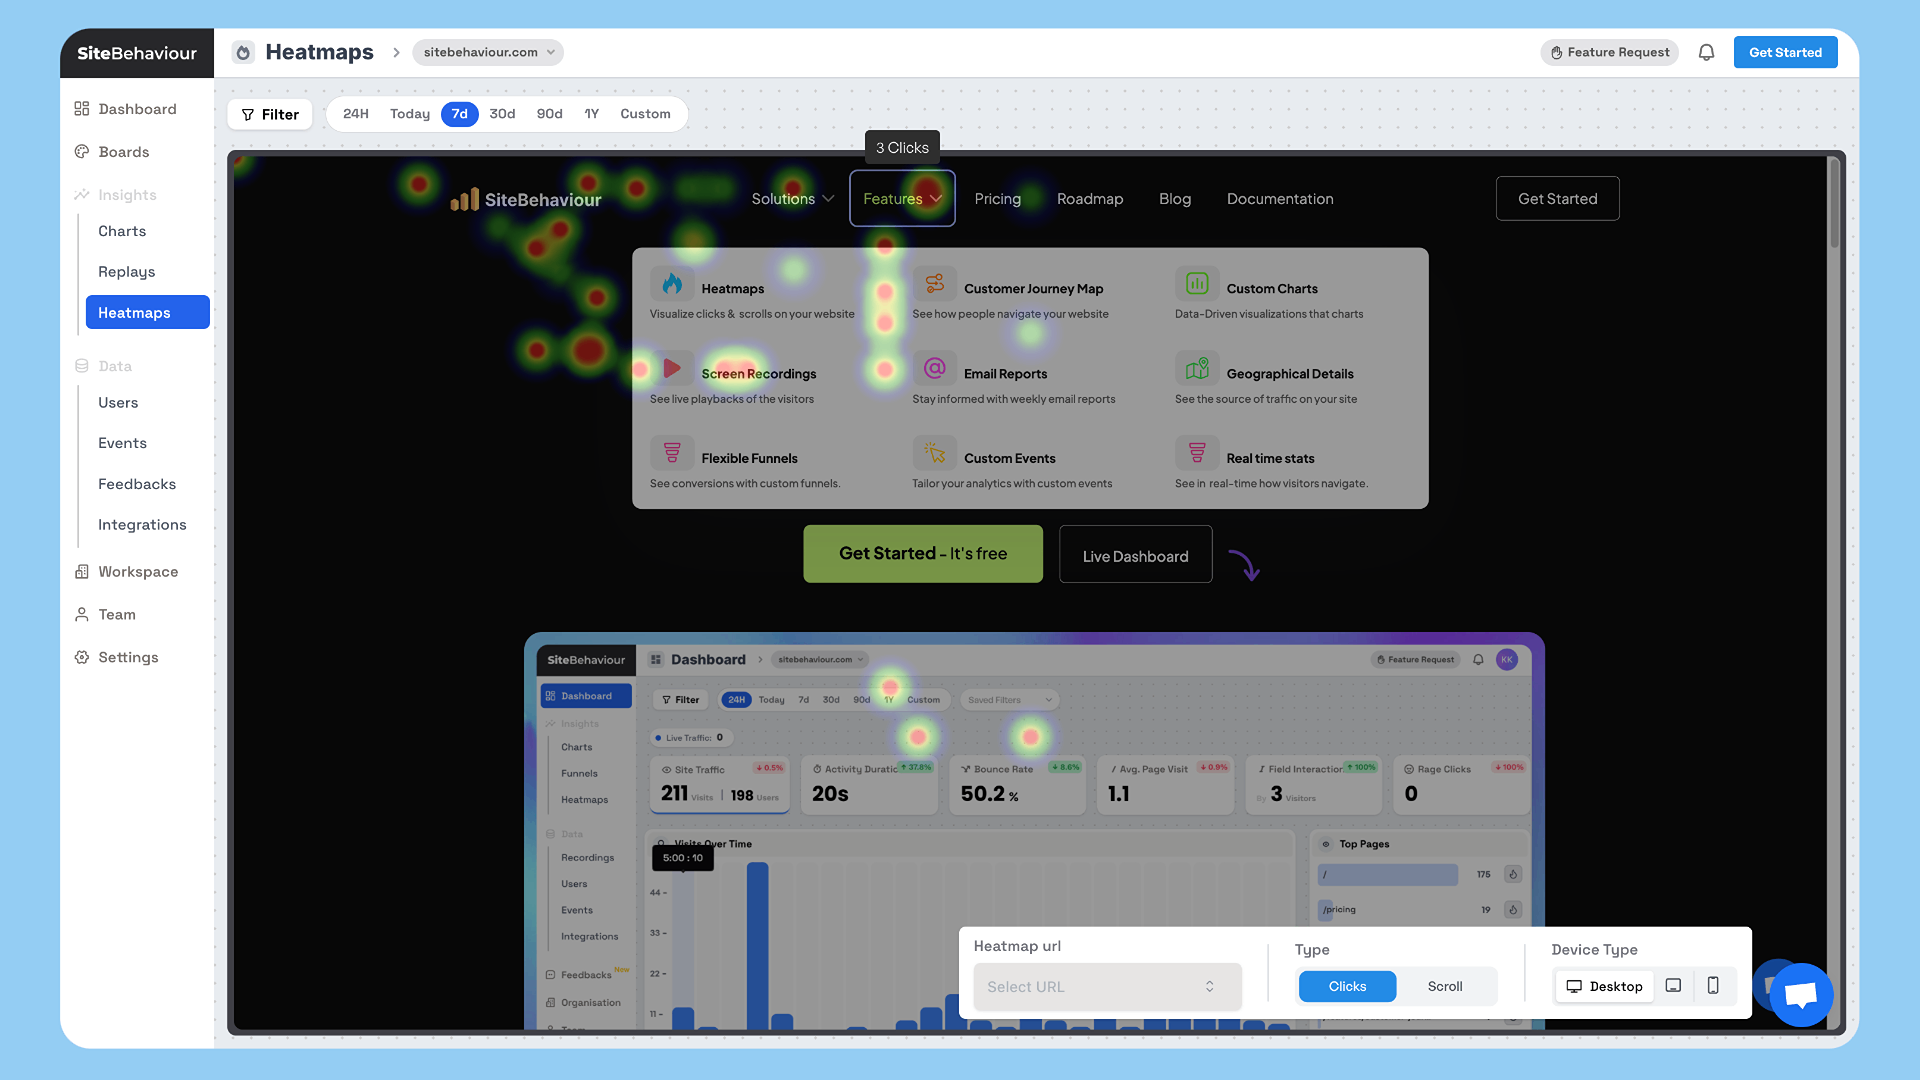
Task: Select the Screen Recordings play icon
Action: [x=673, y=368]
